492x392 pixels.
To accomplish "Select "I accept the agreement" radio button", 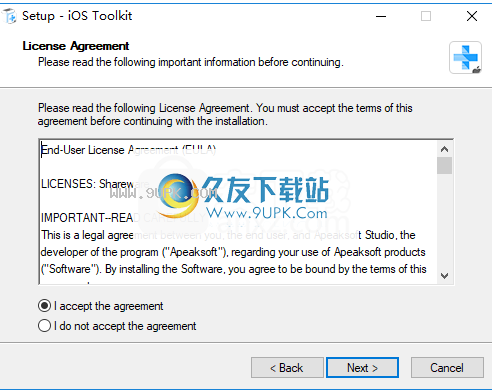I will pos(44,306).
